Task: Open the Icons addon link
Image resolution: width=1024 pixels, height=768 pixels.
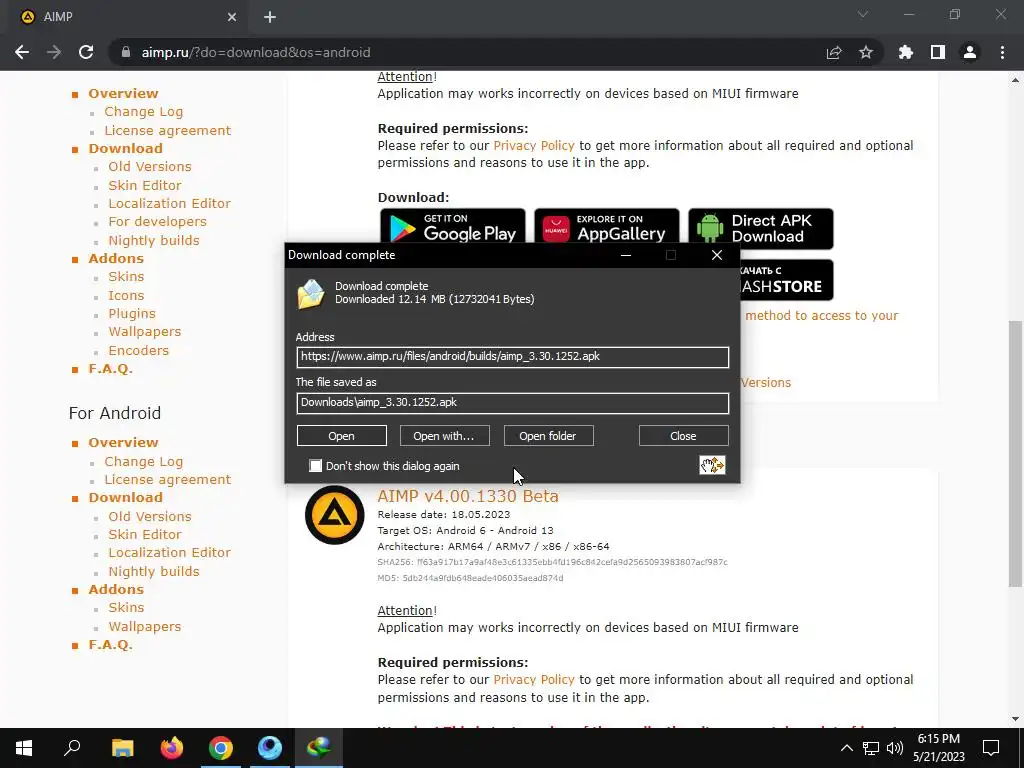Action: 126,295
